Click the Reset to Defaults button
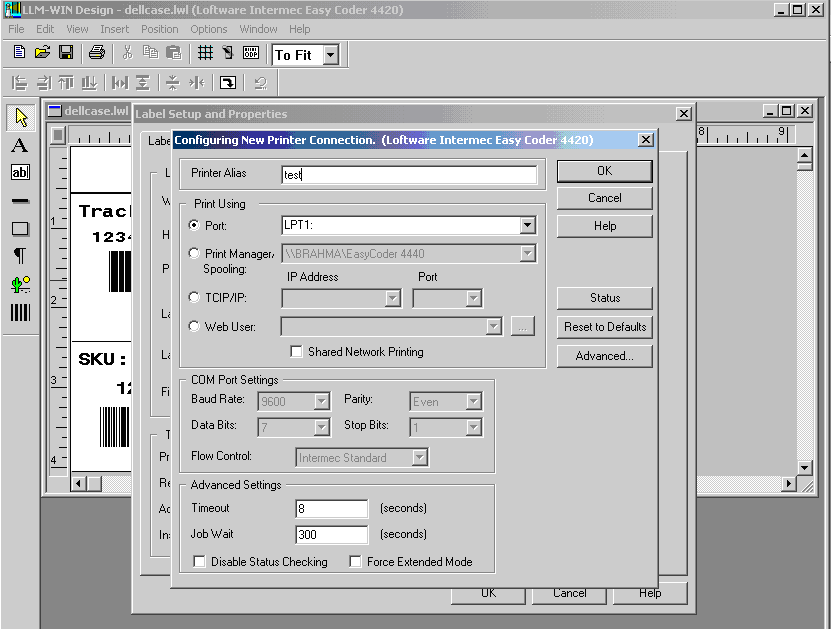 (604, 327)
